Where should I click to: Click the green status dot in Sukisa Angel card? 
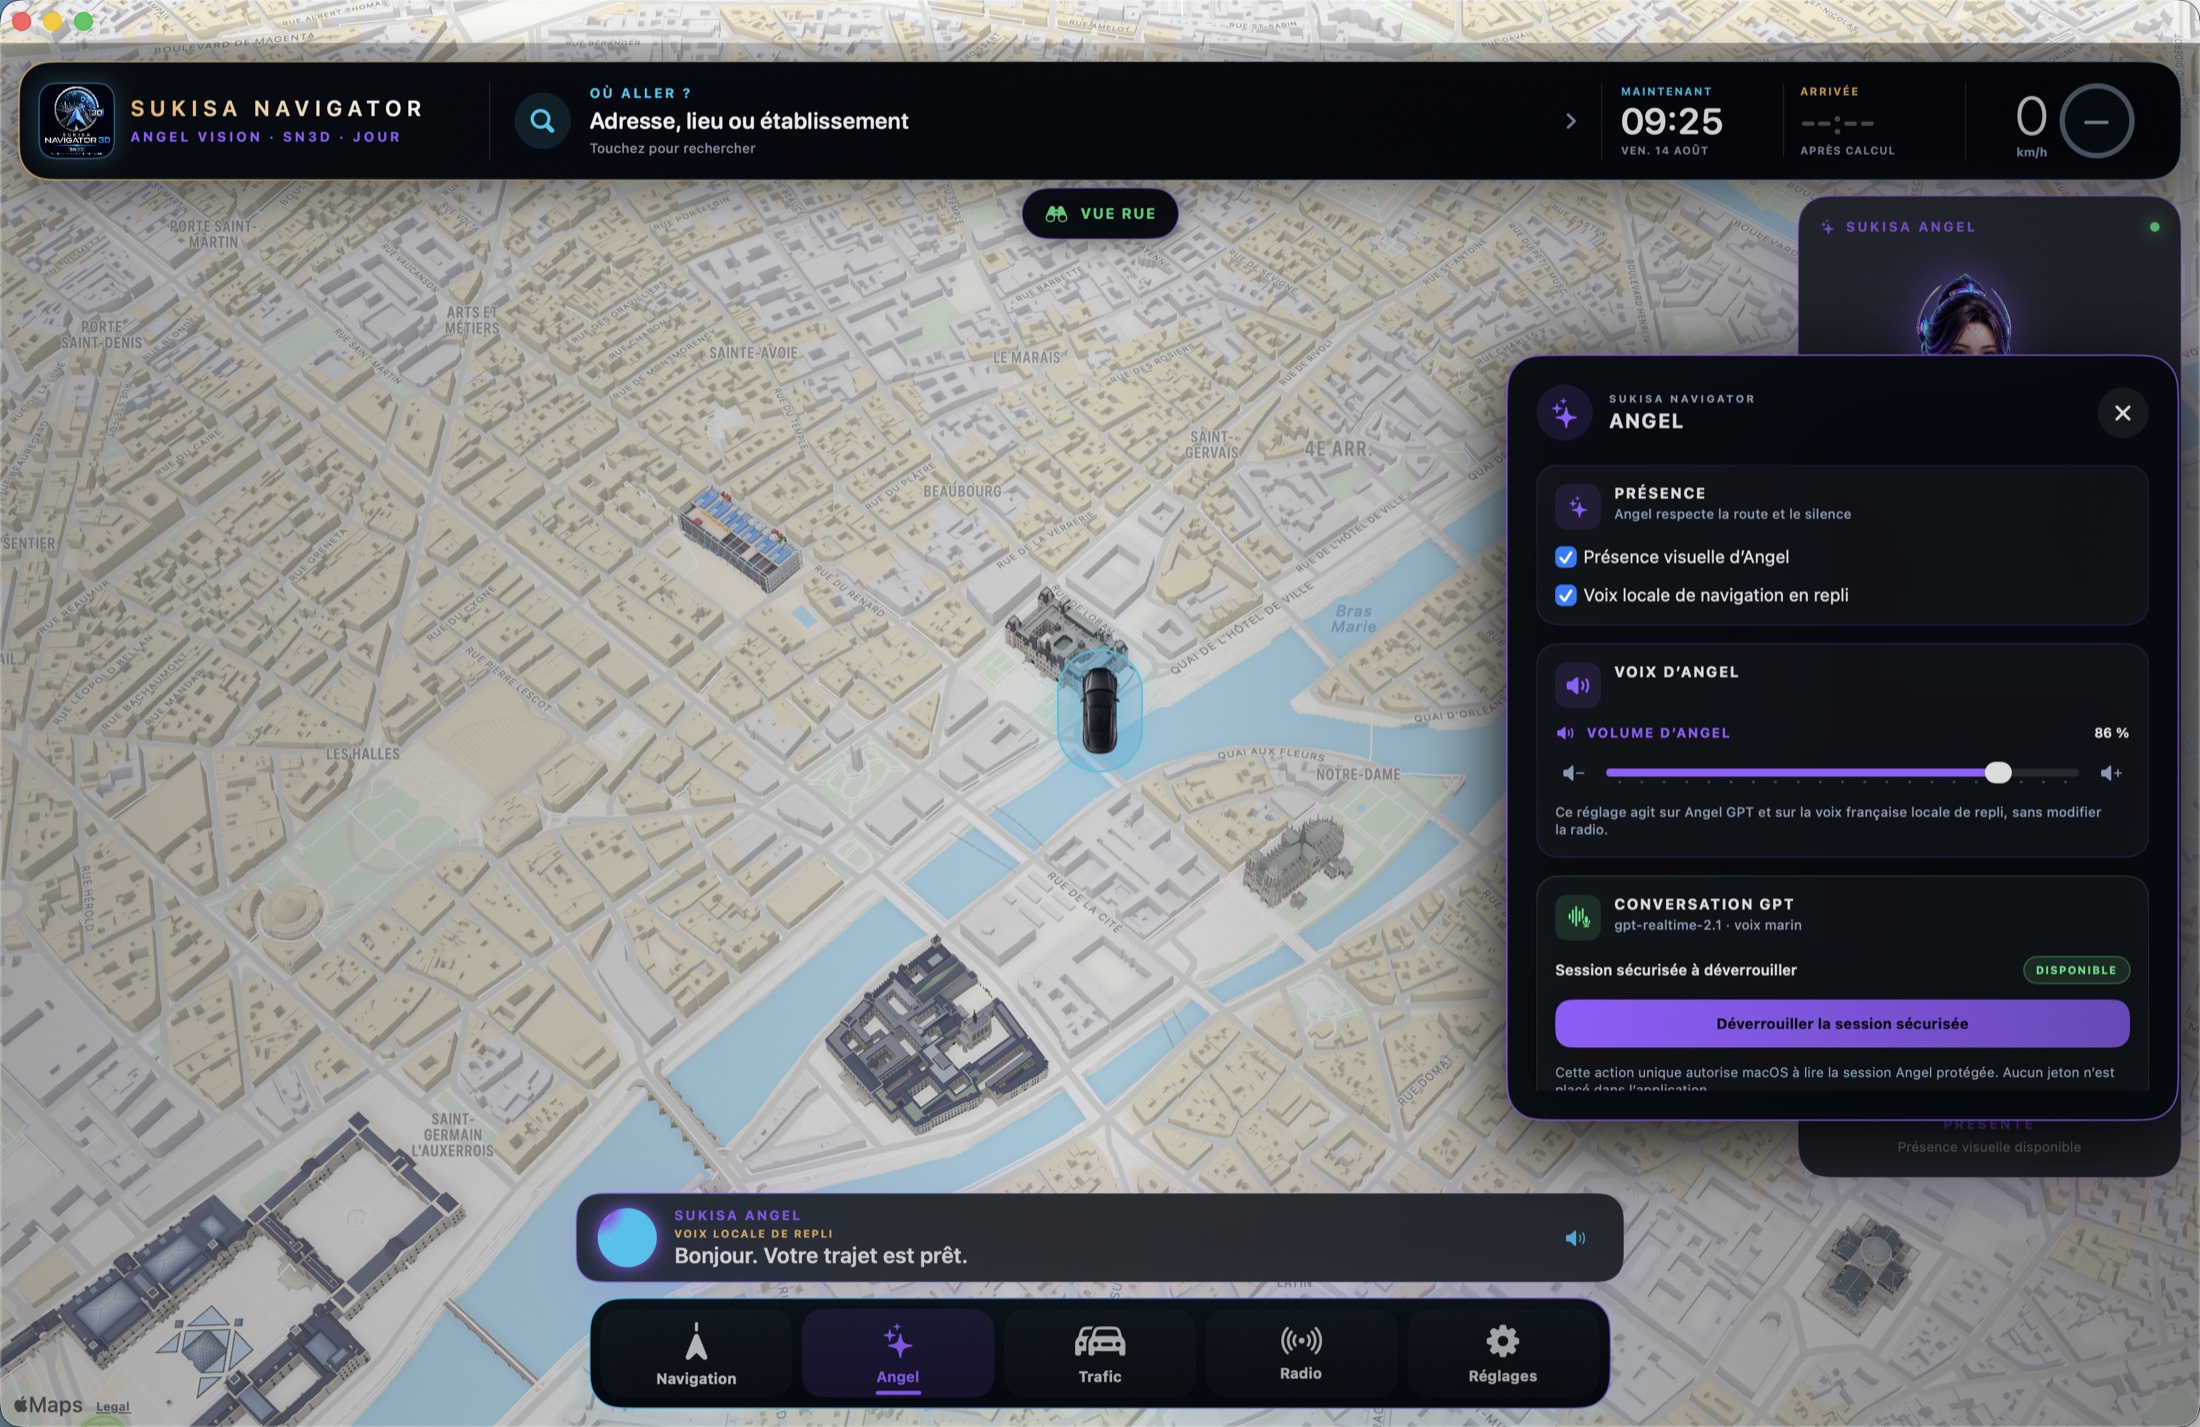2154,227
